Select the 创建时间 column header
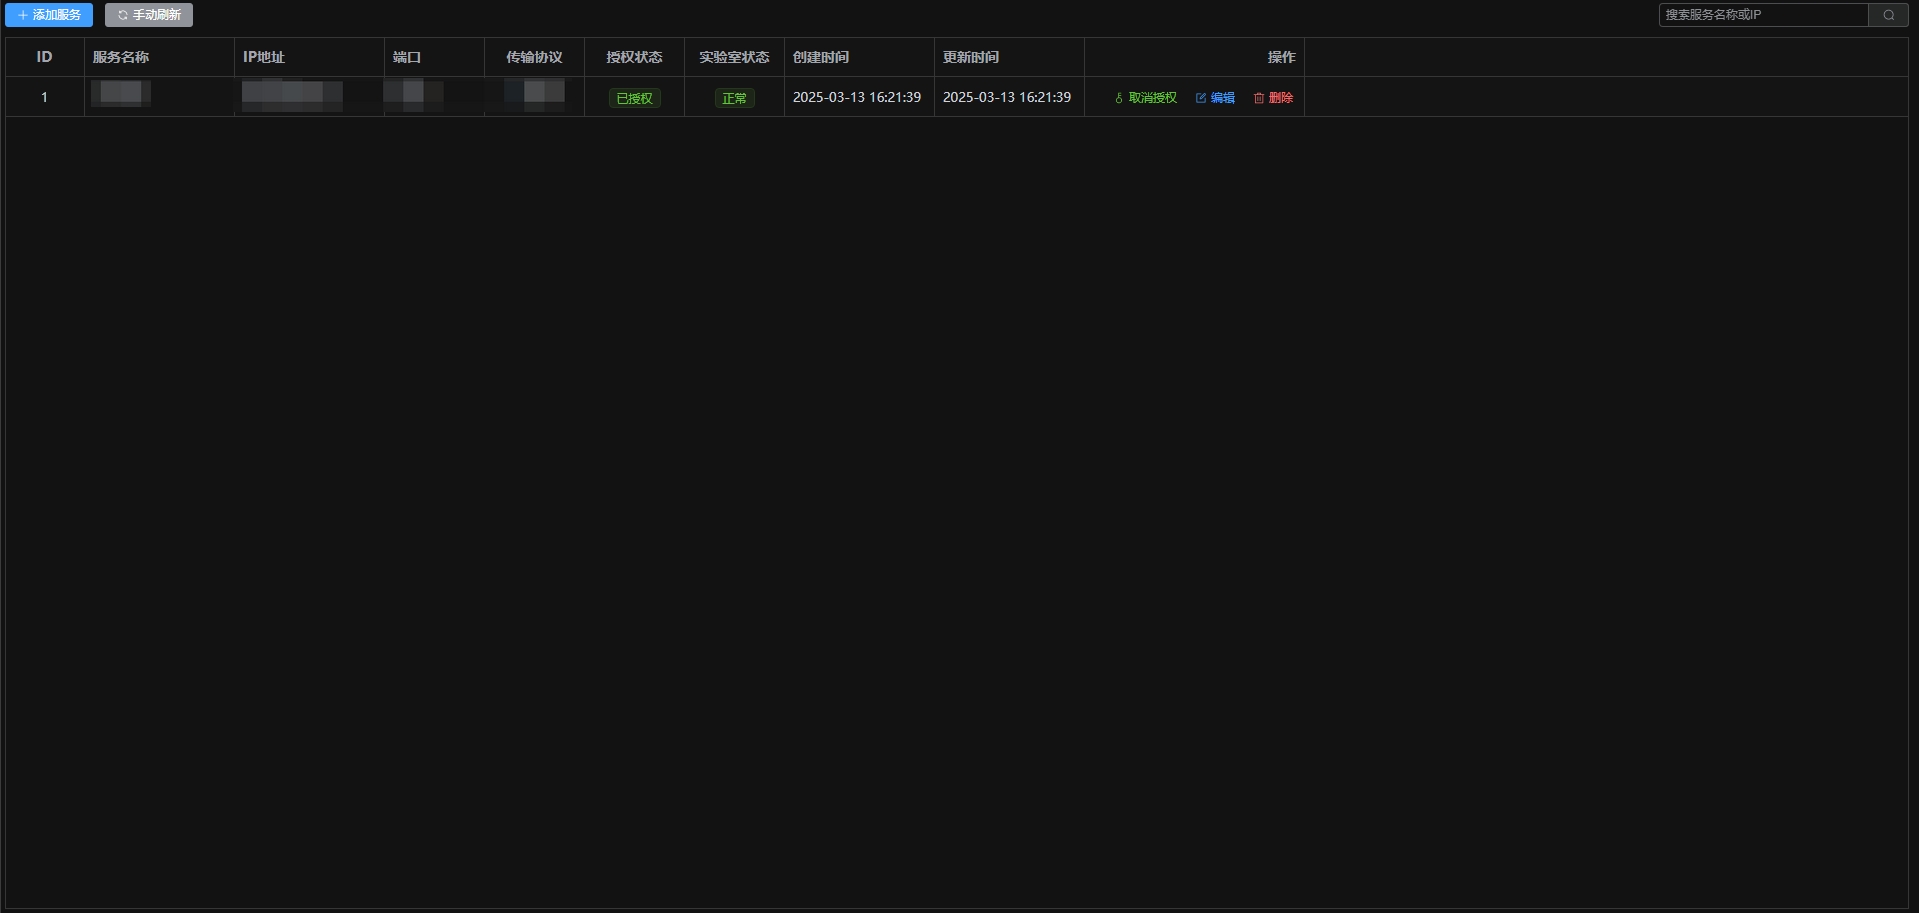This screenshot has width=1919, height=913. tap(821, 57)
